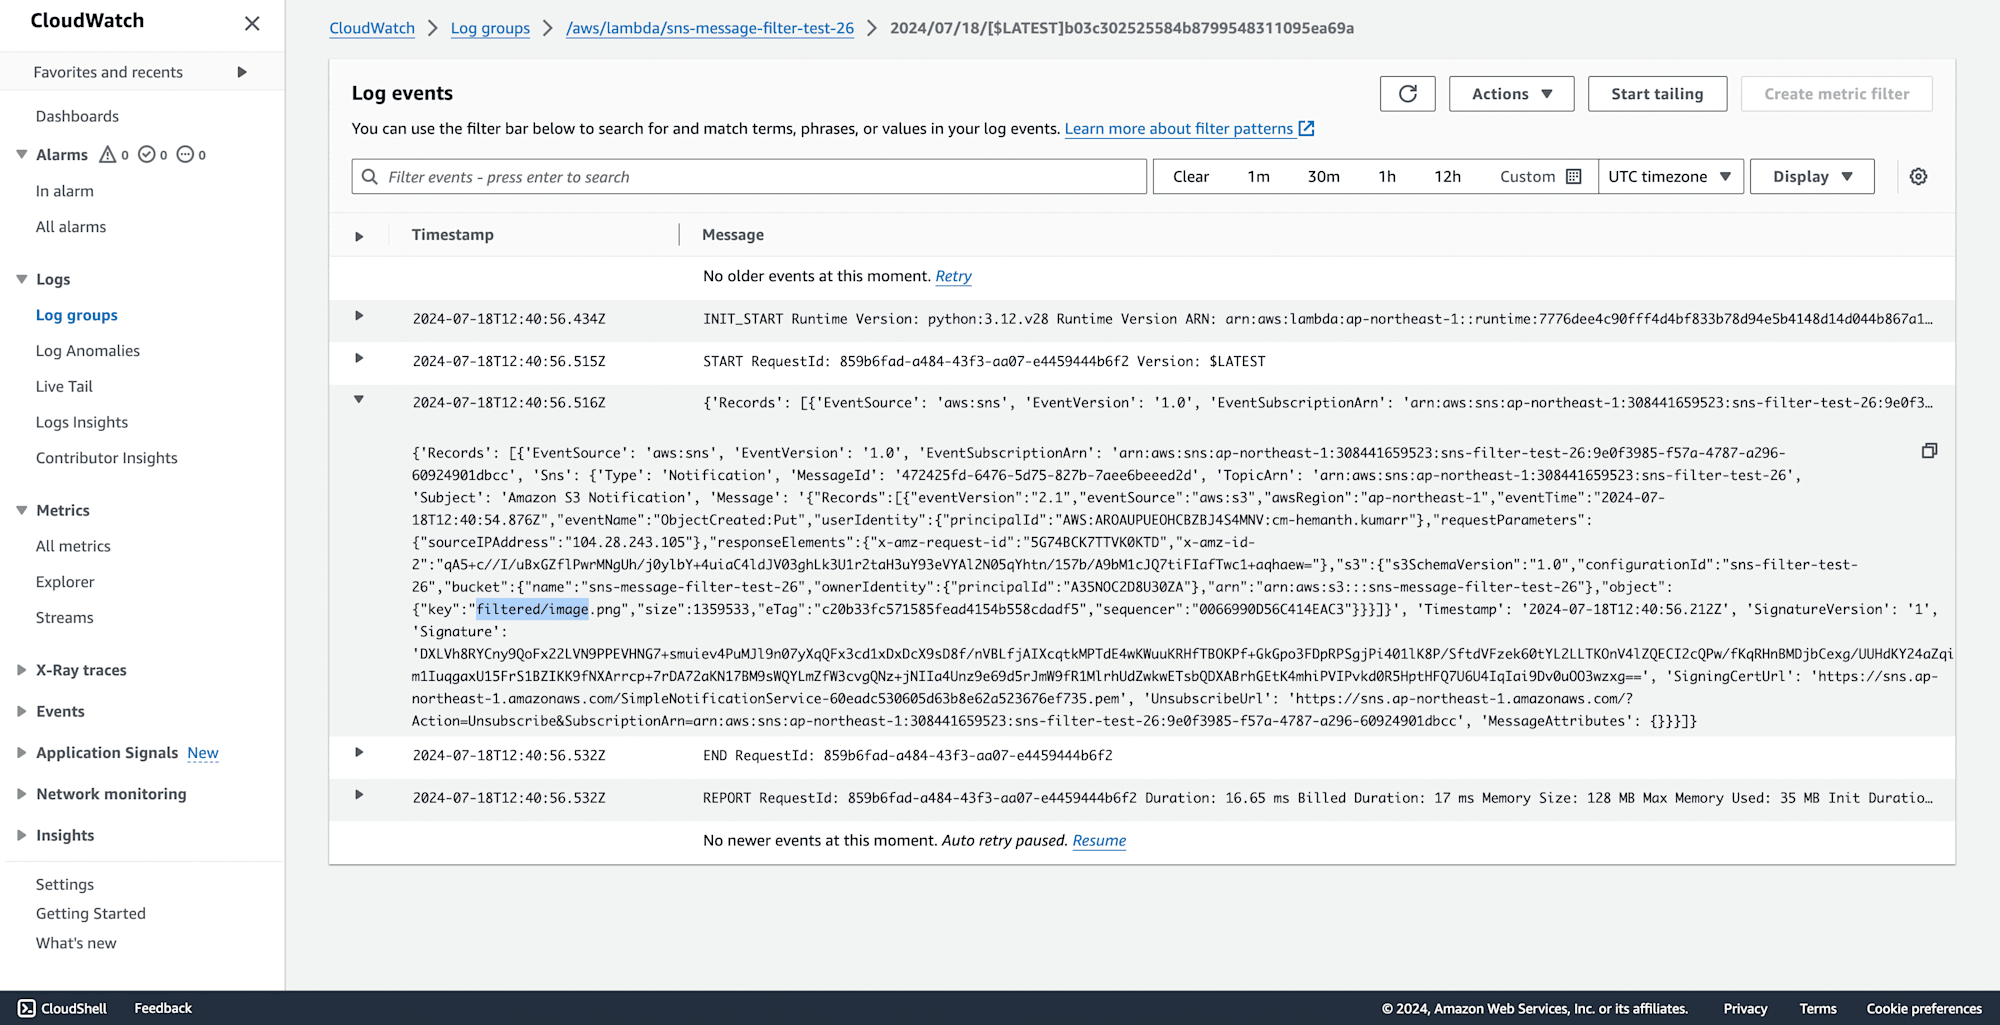Open the Actions dropdown
Image resolution: width=2000 pixels, height=1025 pixels.
(x=1511, y=94)
